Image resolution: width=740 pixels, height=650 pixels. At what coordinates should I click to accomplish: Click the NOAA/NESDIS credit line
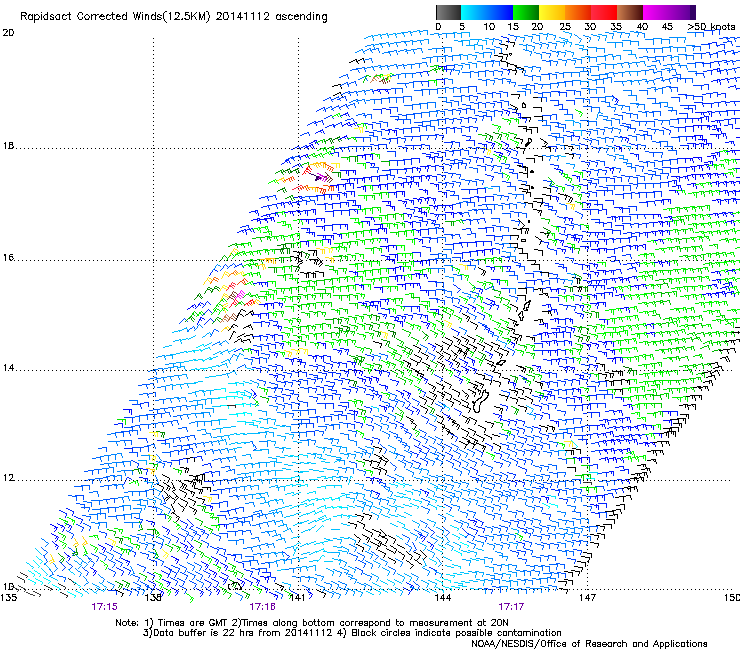[589, 644]
